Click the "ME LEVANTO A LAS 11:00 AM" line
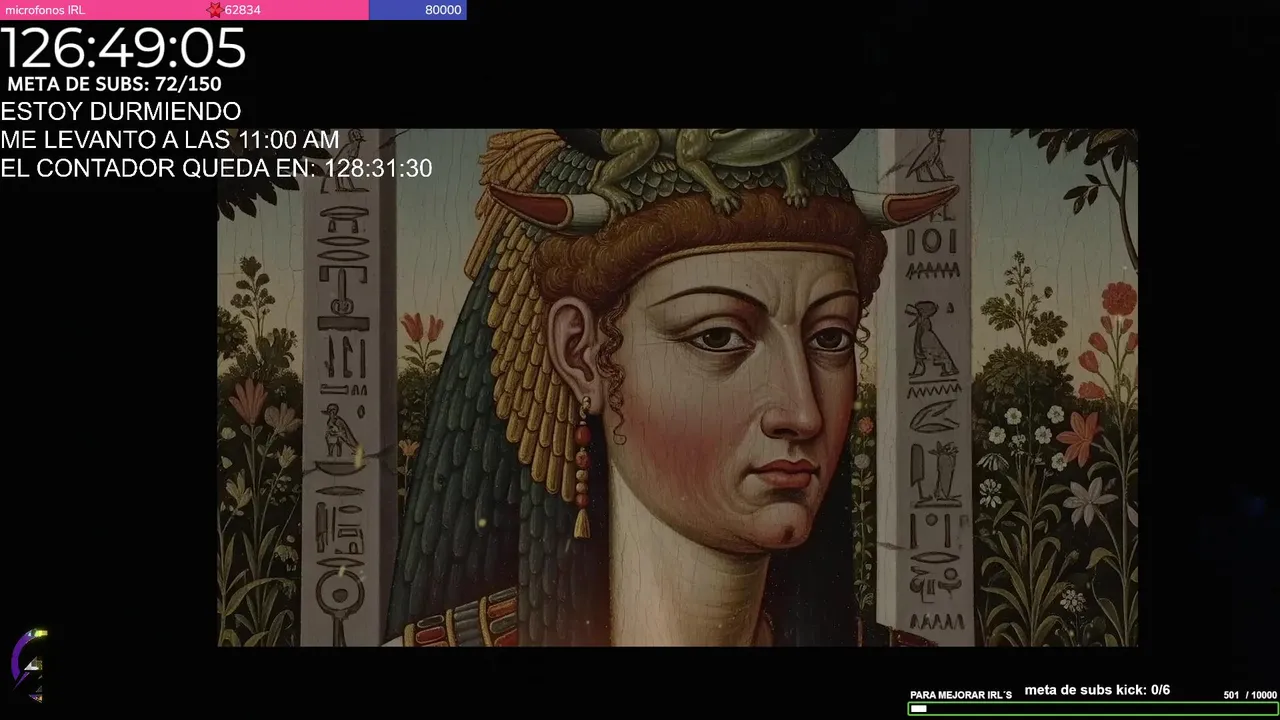Screen dimensions: 1280x720 (x=170, y=140)
